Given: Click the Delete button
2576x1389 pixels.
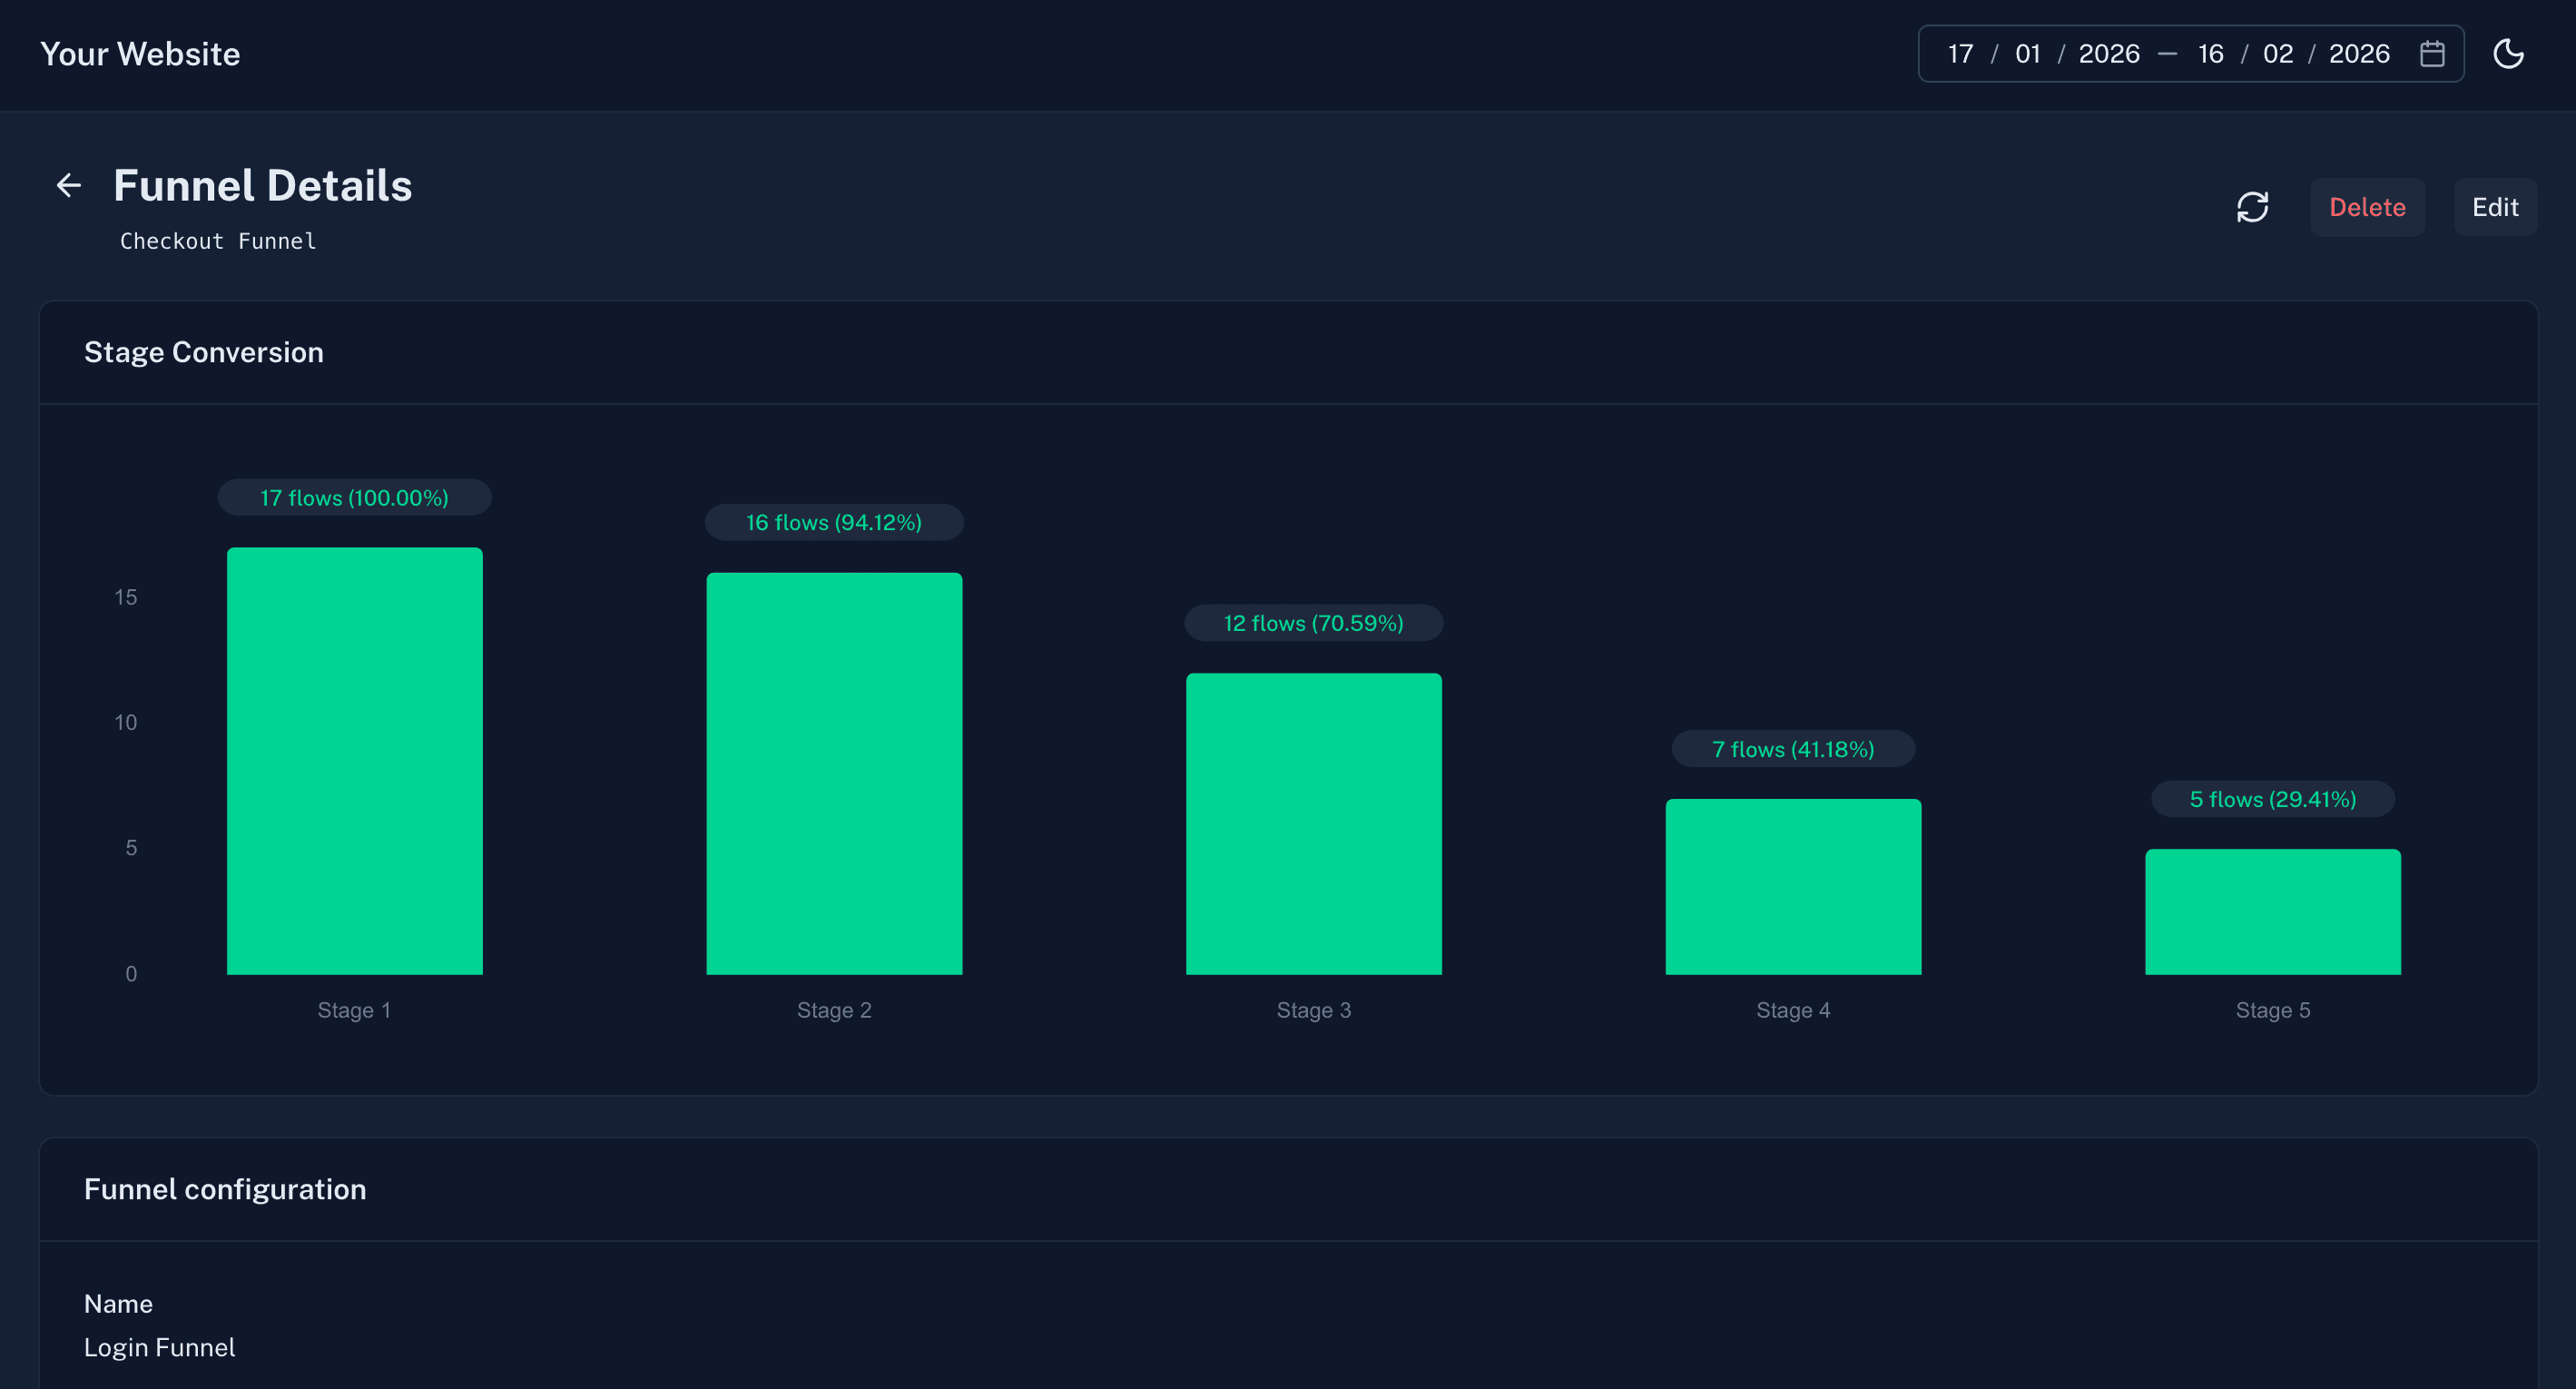Looking at the screenshot, I should pyautogui.click(x=2368, y=207).
